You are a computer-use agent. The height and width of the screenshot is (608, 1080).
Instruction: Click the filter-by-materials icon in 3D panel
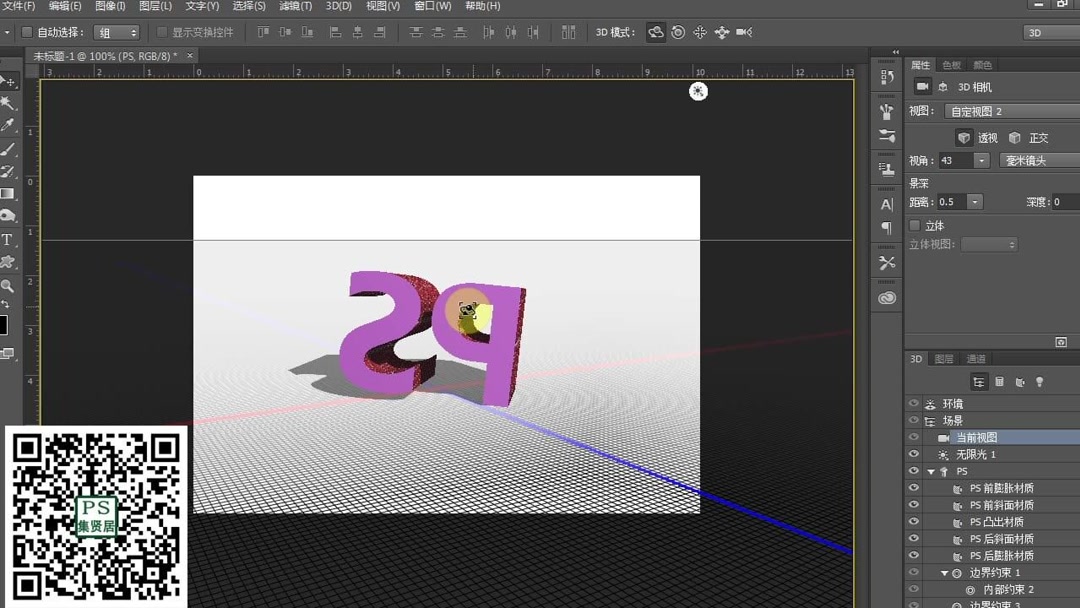1020,381
